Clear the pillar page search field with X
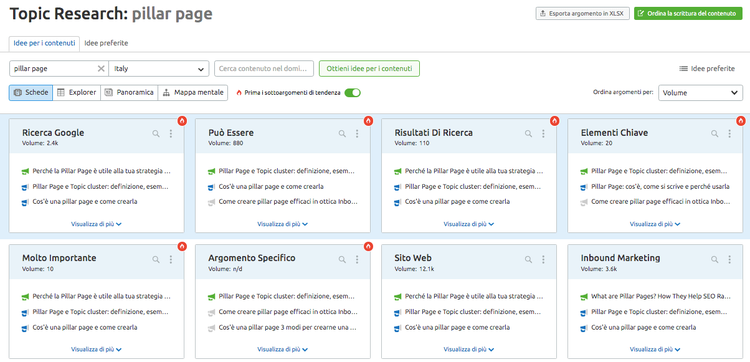Viewport: 750px width, 362px height. point(101,68)
